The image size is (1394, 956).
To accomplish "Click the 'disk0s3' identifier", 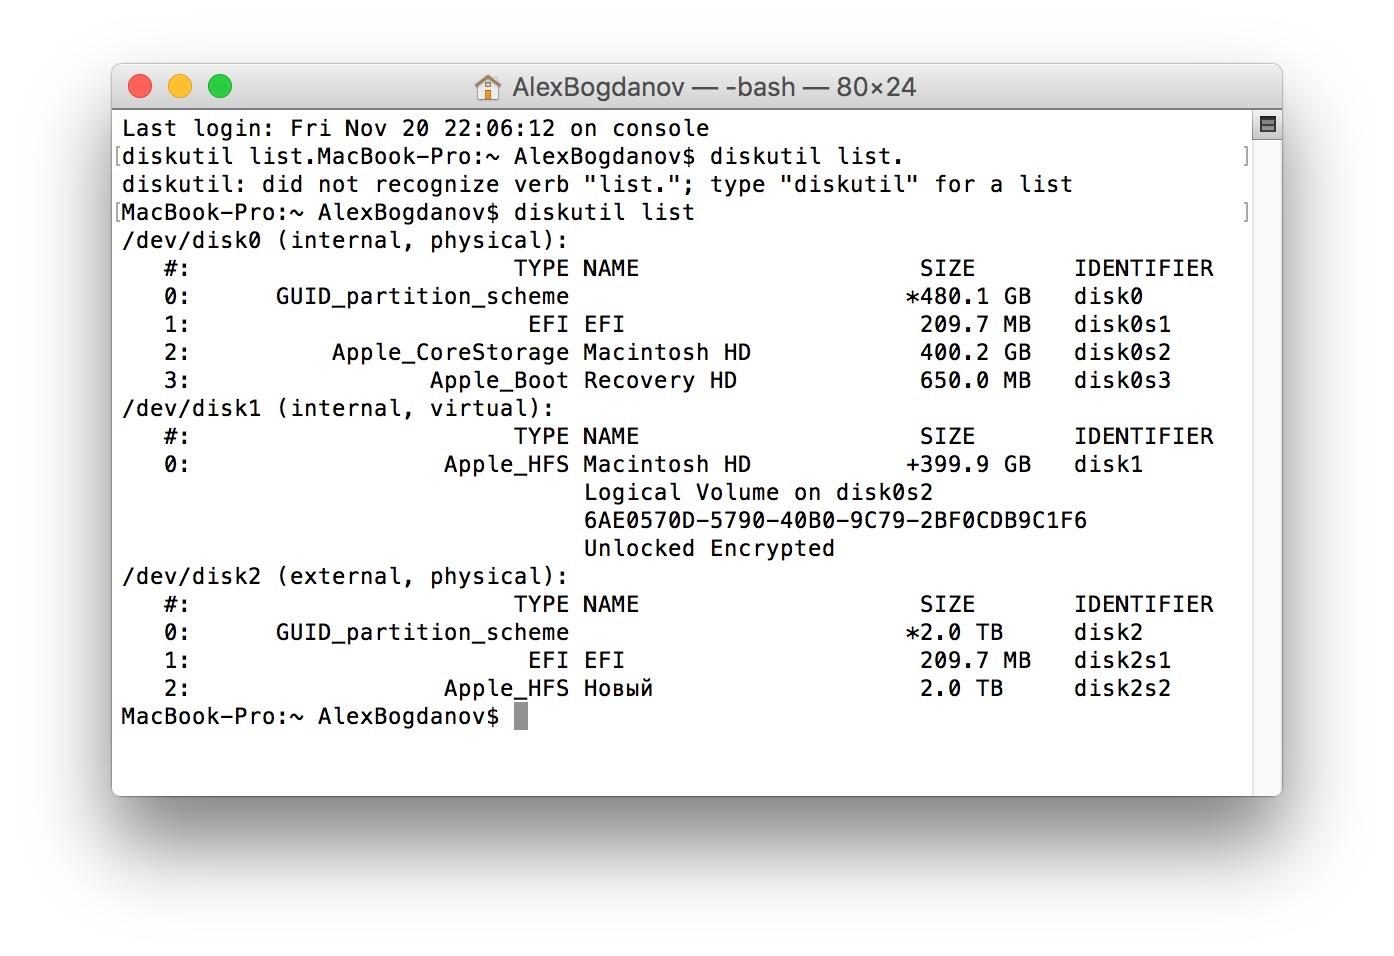I will (x=1122, y=381).
